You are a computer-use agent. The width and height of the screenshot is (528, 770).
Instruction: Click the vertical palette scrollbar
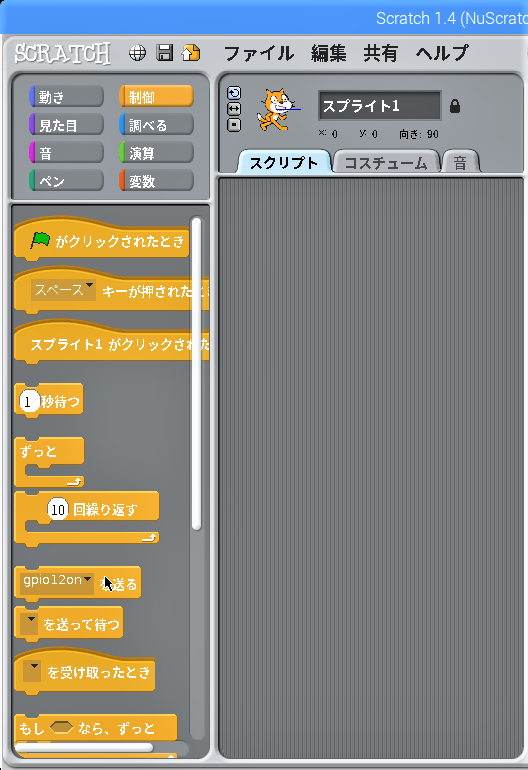tap(196, 374)
